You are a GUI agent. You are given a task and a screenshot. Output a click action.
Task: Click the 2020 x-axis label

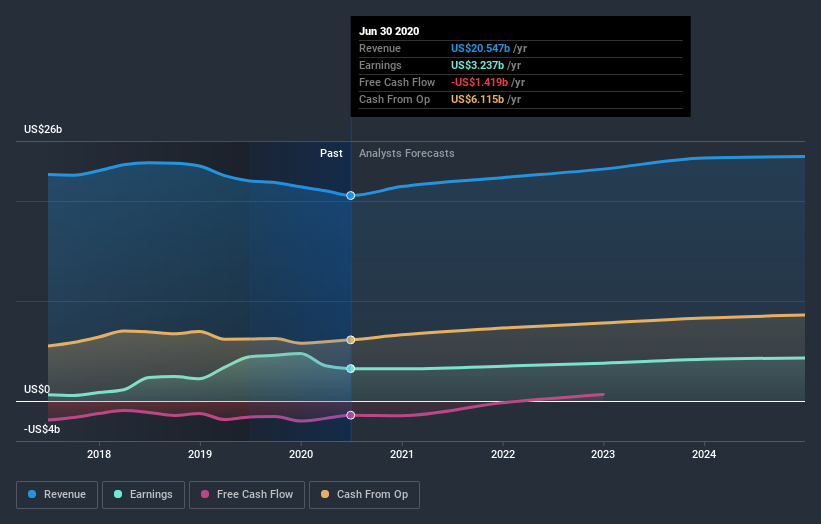301,454
